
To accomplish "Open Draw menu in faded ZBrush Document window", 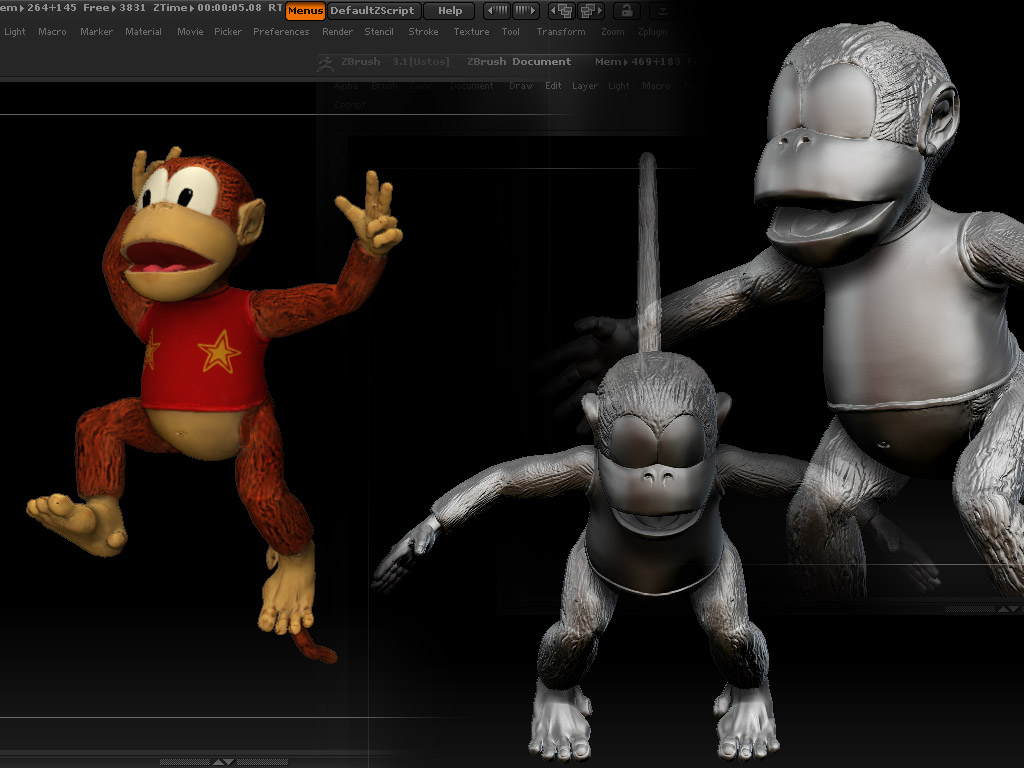I will (520, 86).
